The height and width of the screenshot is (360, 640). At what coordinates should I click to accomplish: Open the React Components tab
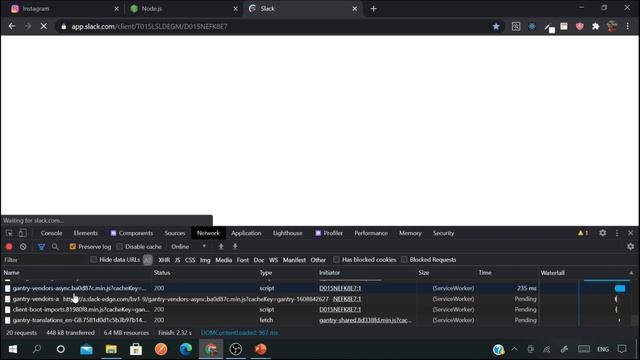tap(132, 233)
